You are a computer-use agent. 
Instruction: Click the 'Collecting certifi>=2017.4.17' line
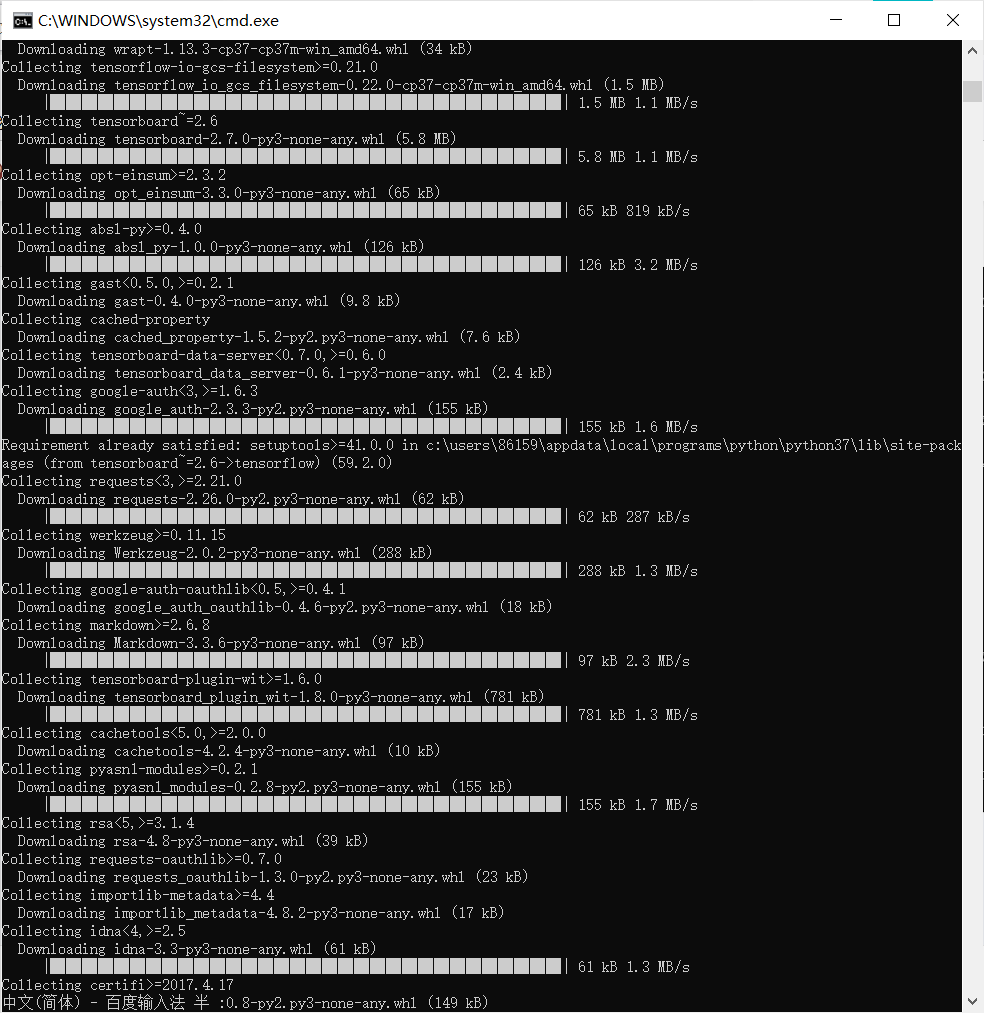pyautogui.click(x=118, y=985)
